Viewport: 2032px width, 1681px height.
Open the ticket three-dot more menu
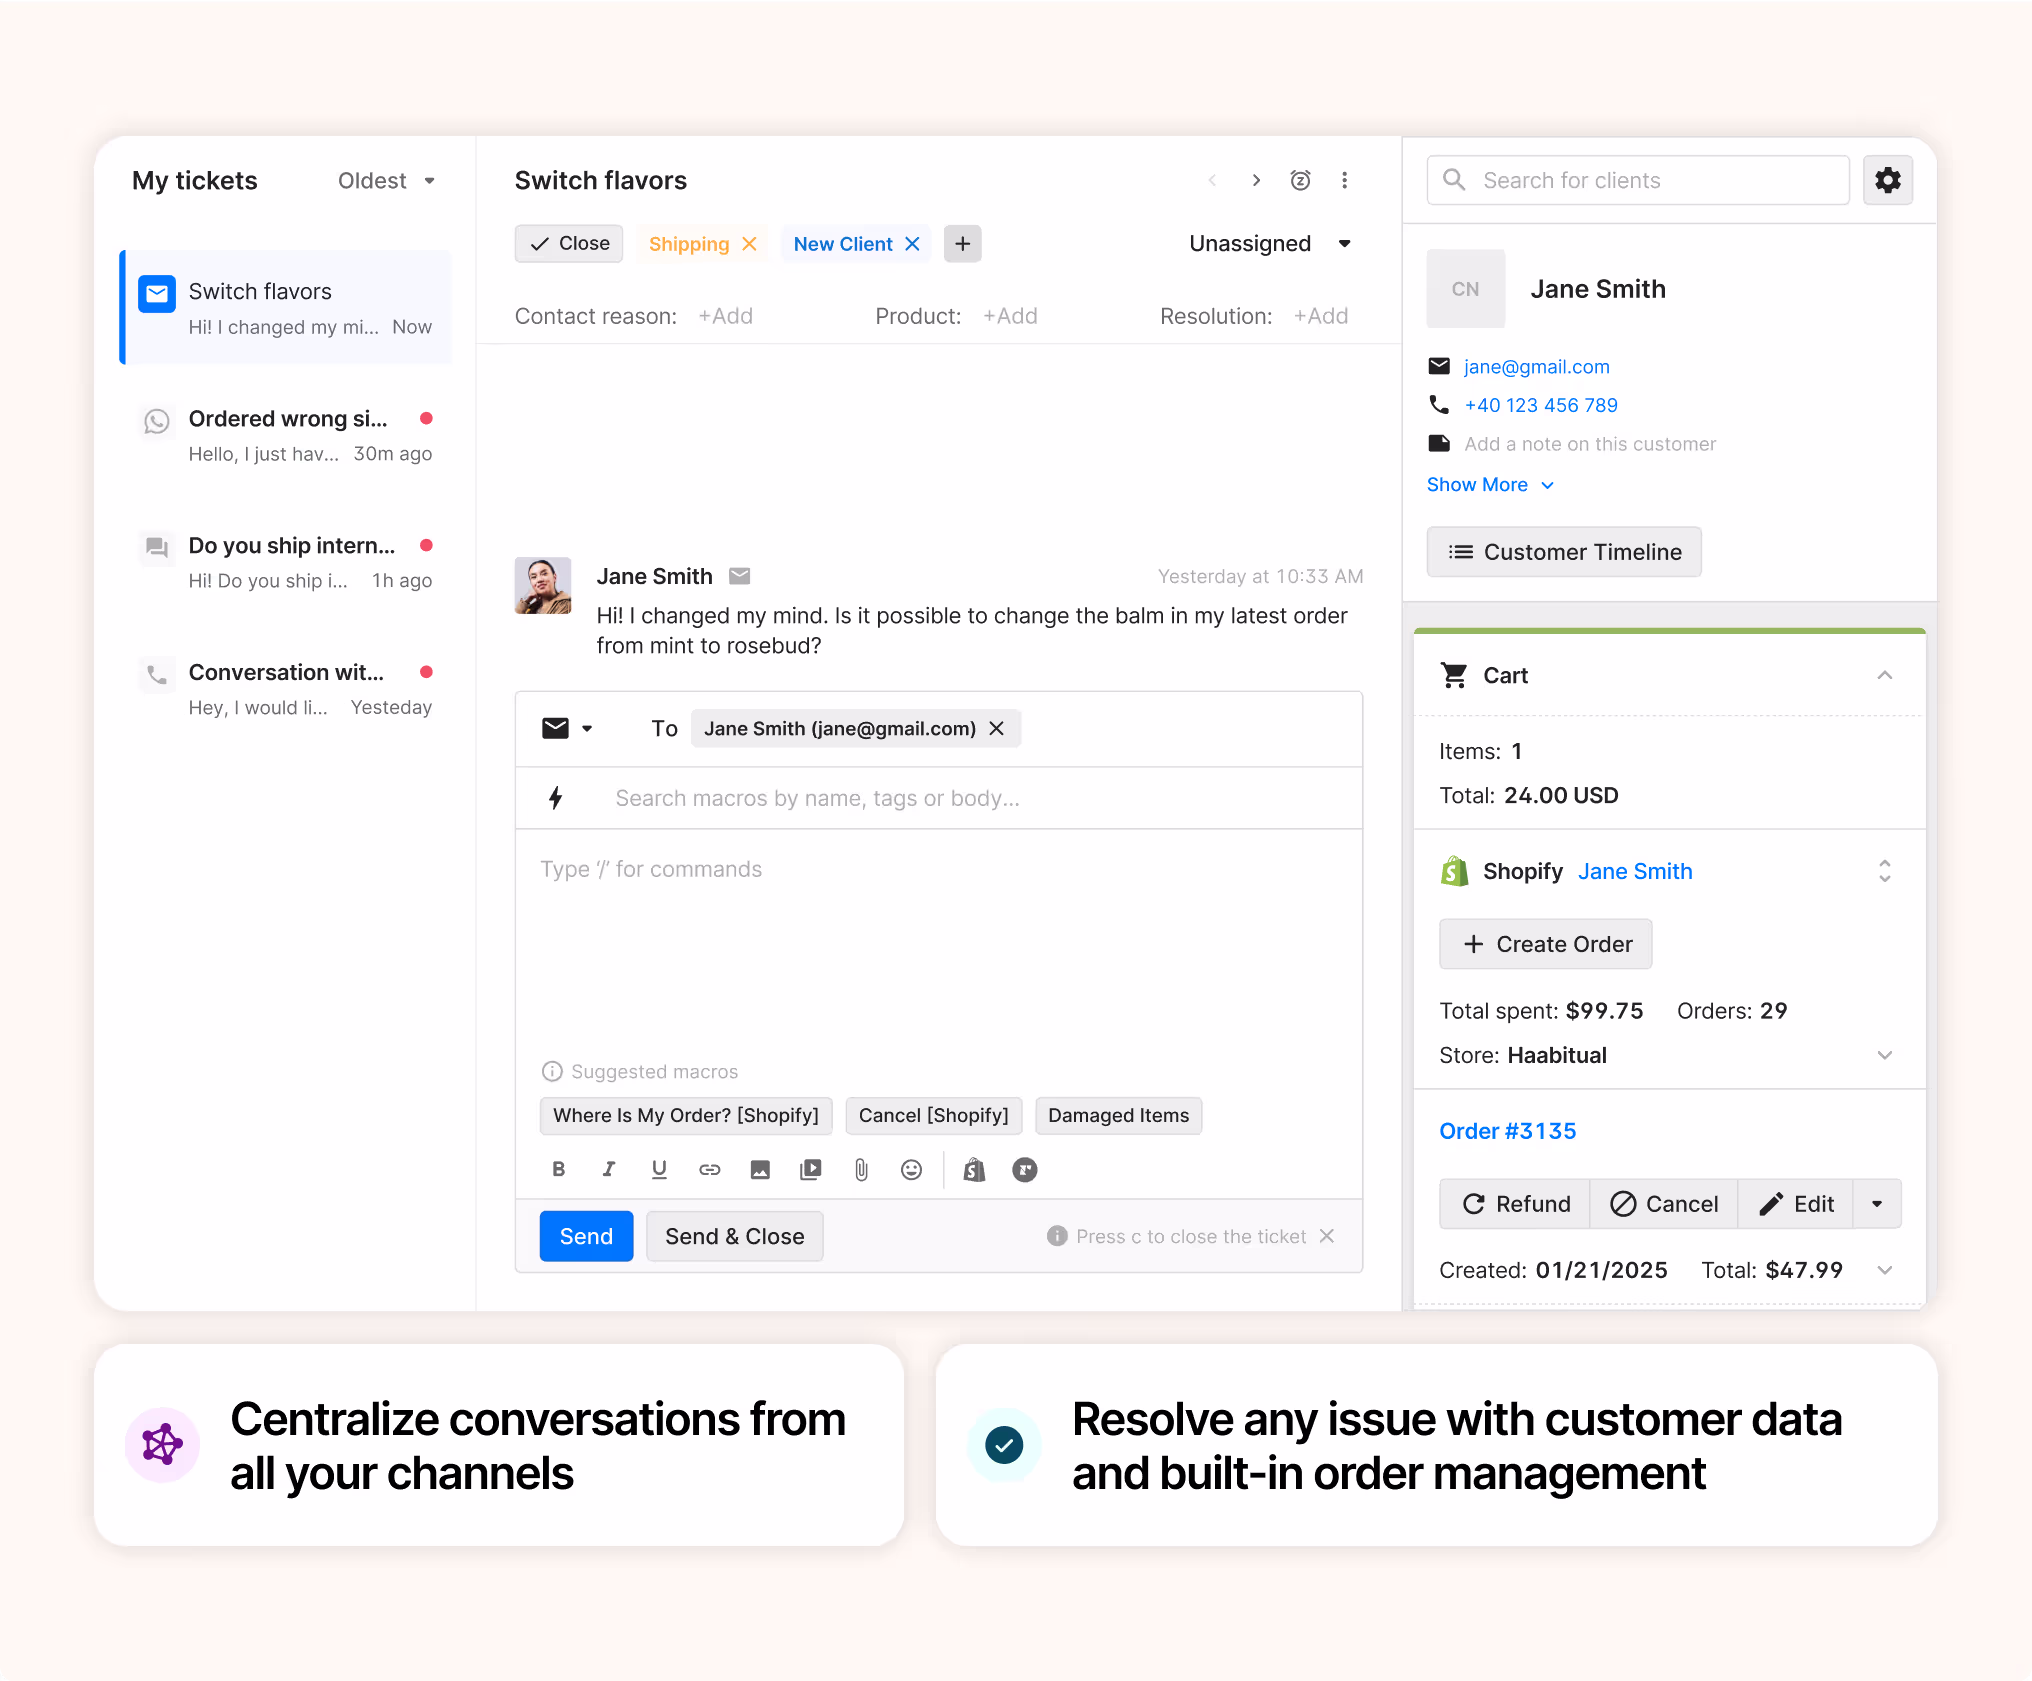pyautogui.click(x=1344, y=180)
